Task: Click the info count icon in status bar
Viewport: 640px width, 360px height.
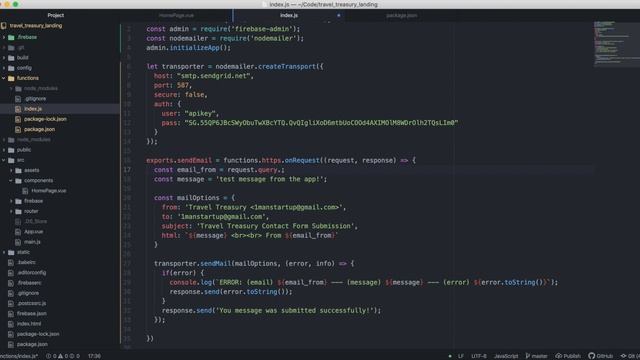Action: tap(72, 356)
